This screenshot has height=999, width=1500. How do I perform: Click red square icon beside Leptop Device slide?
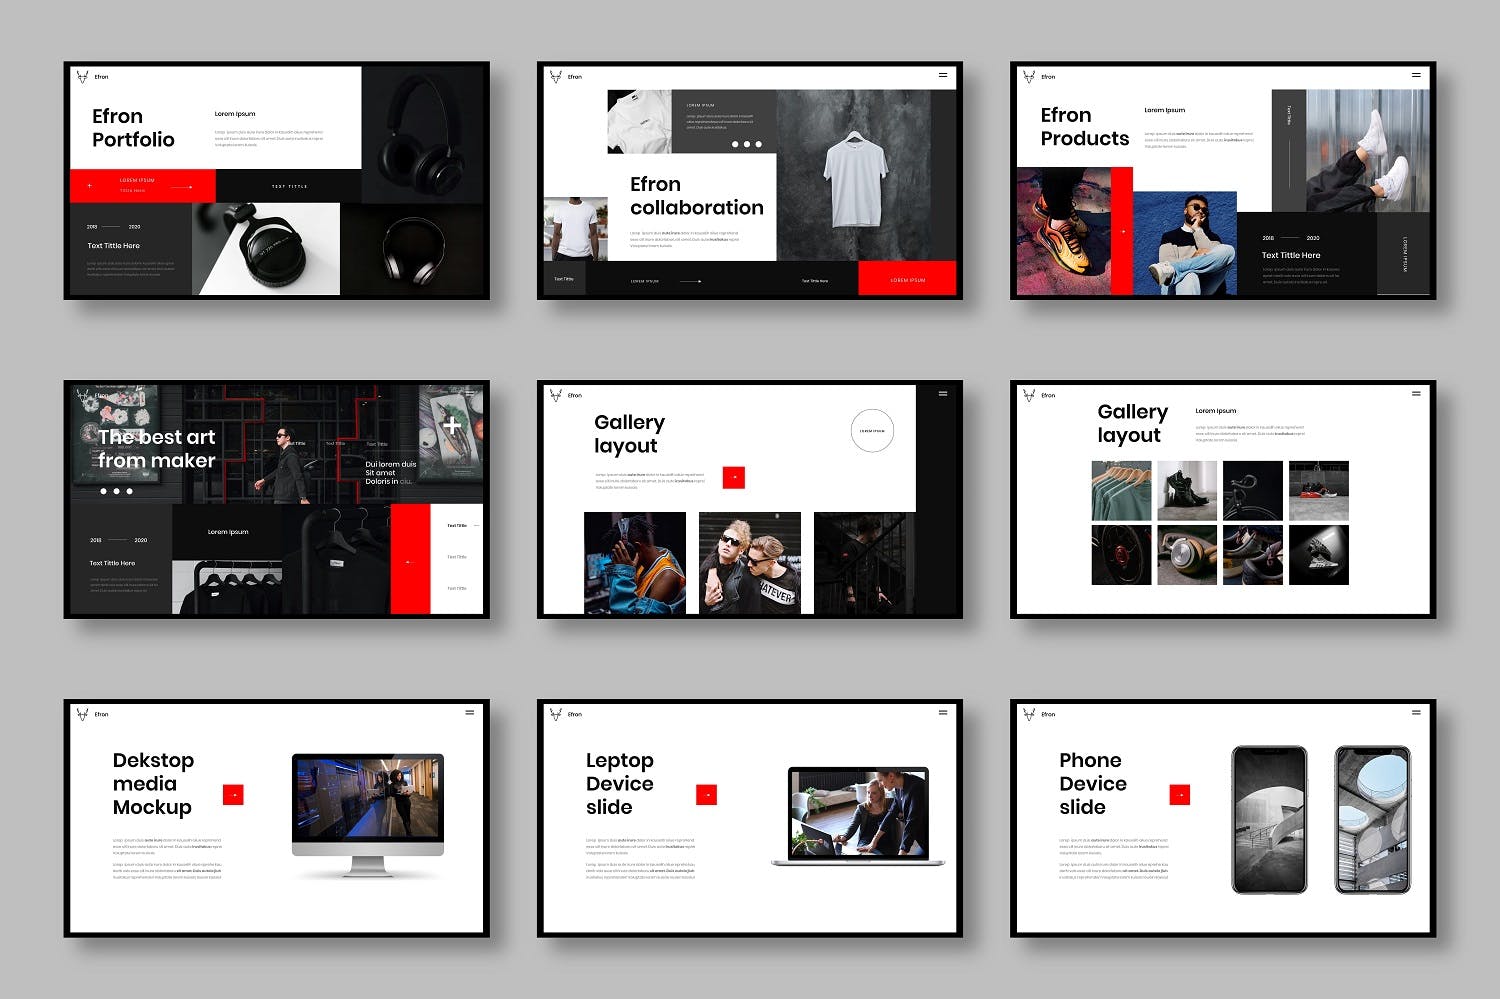click(706, 795)
